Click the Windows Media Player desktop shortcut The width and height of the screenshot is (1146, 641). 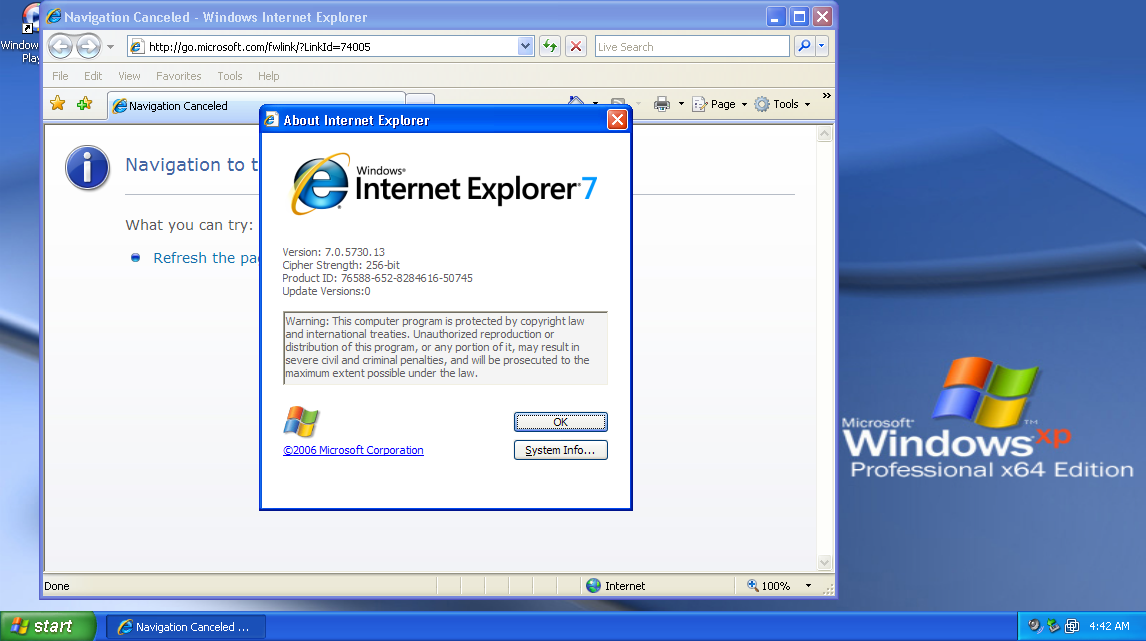(x=20, y=33)
